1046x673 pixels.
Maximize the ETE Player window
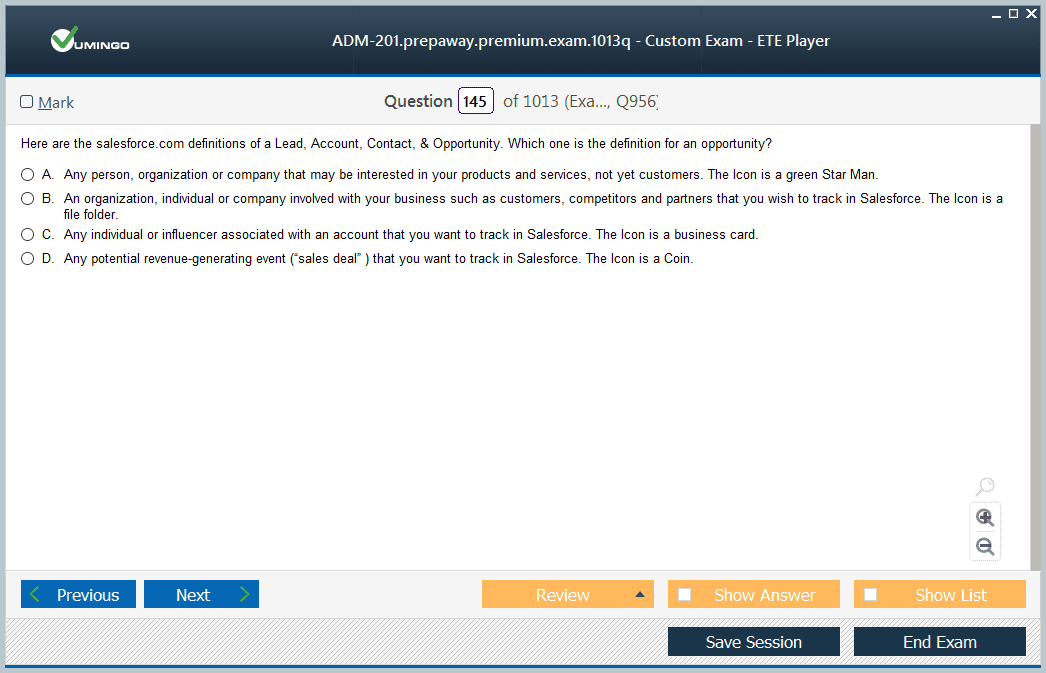[1013, 13]
